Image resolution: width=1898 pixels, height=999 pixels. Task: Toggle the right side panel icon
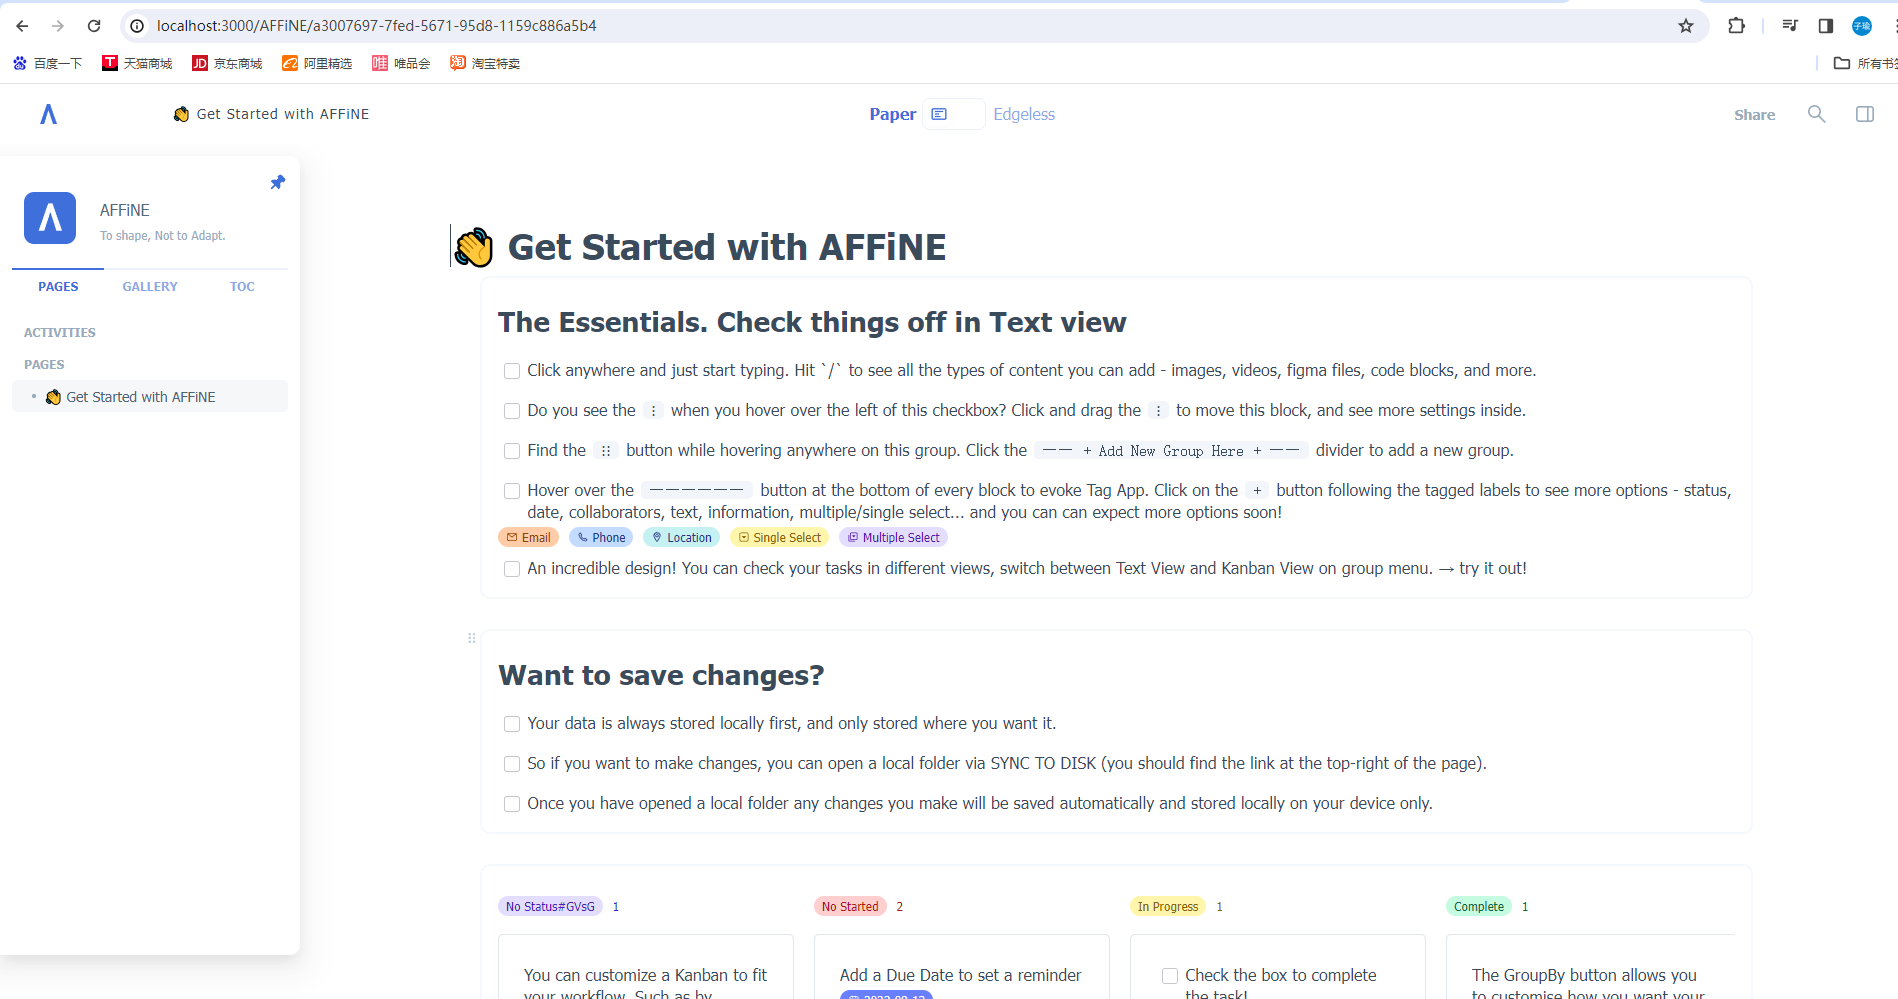pyautogui.click(x=1865, y=114)
